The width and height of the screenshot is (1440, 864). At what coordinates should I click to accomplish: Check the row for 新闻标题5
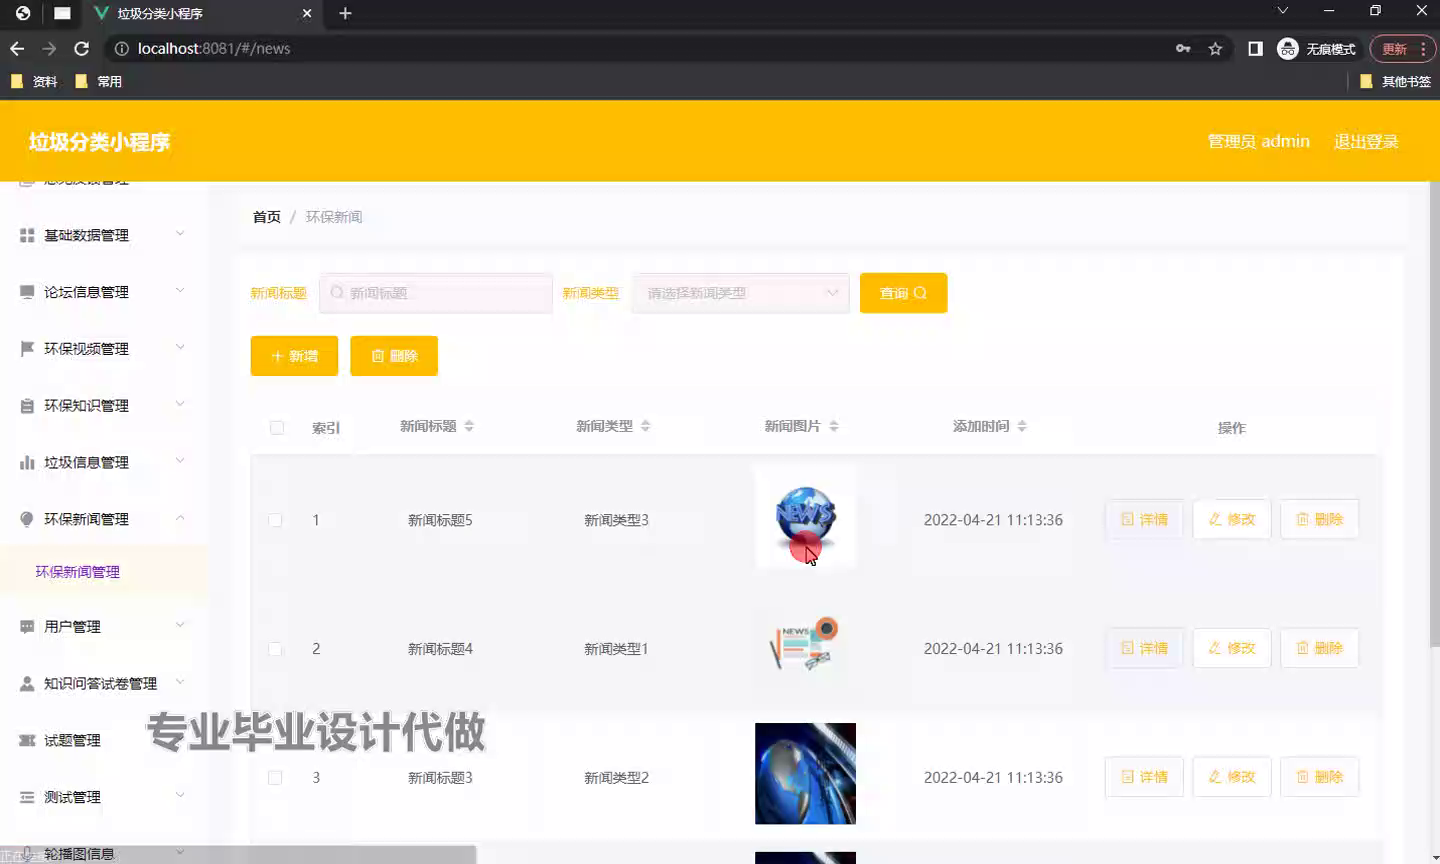275,520
